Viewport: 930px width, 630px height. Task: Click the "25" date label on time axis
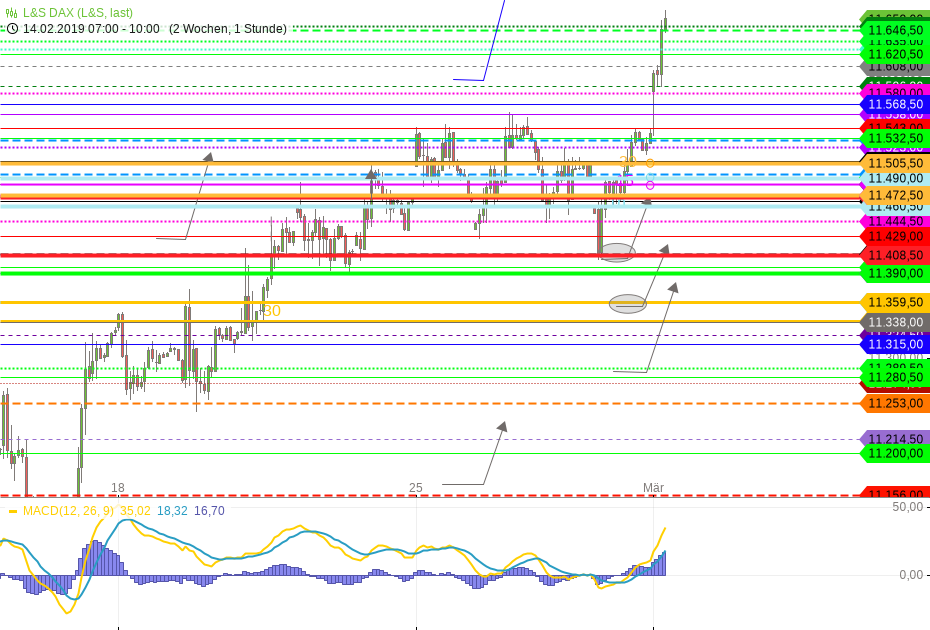[x=416, y=488]
